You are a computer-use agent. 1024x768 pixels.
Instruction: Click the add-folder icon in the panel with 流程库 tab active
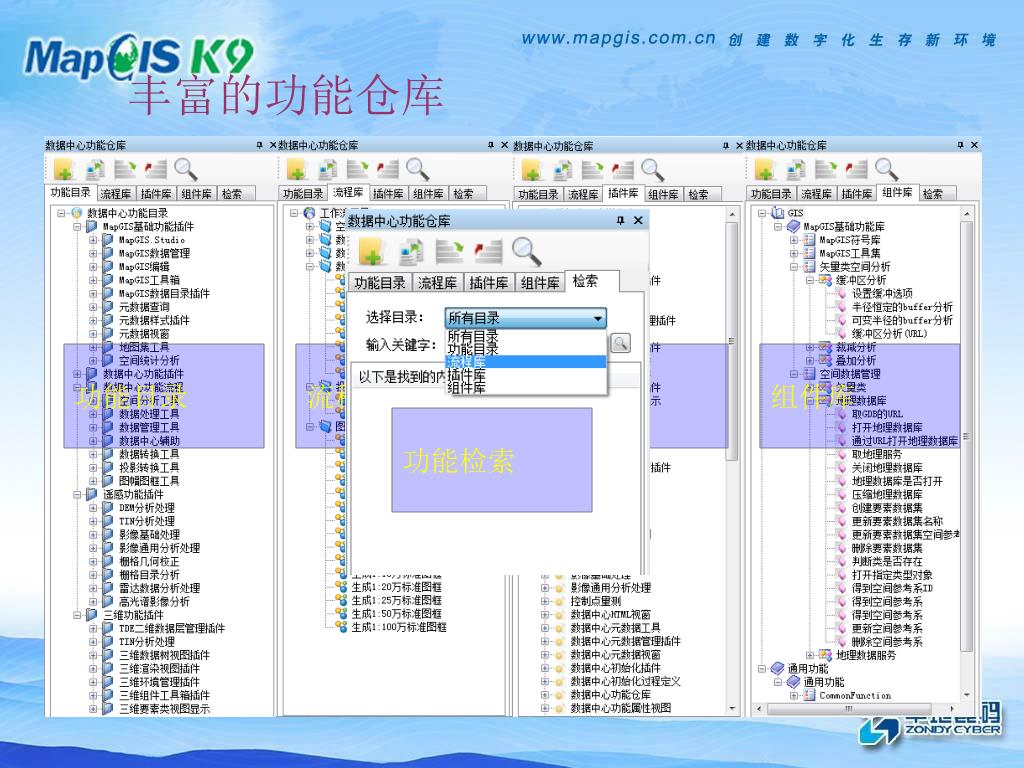[296, 170]
